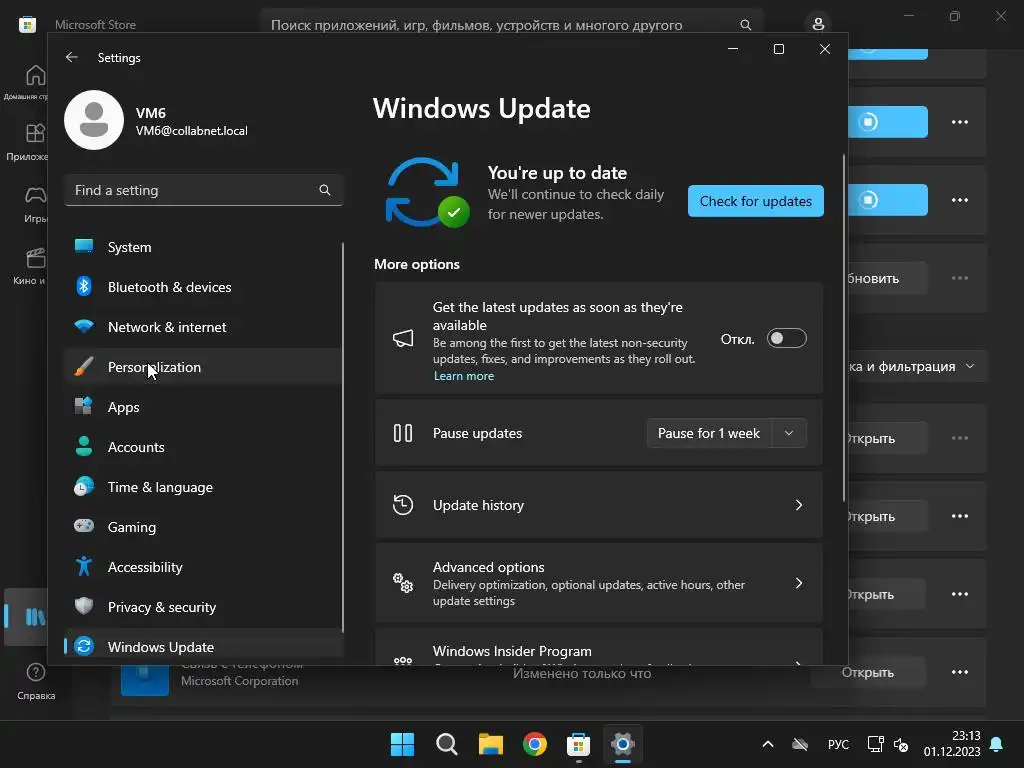Image resolution: width=1024 pixels, height=768 pixels.
Task: Click the Time & language clock icon
Action: pos(84,487)
